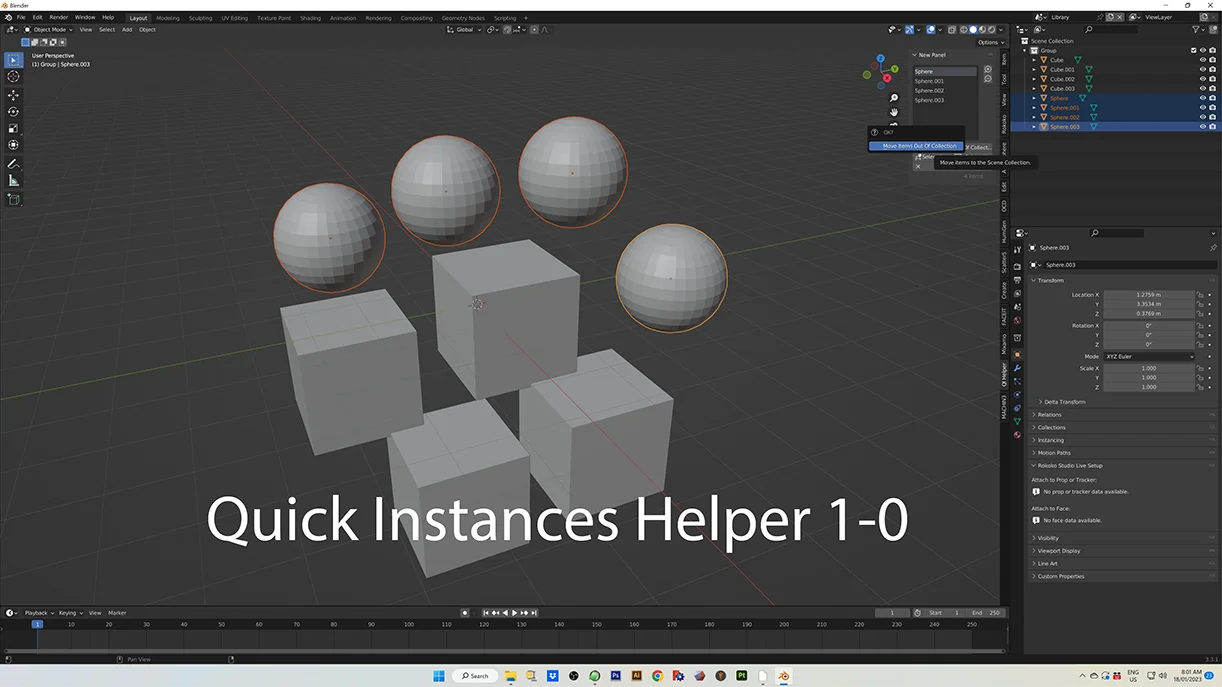Open the Render menu
The image size is (1222, 687).
coord(59,17)
